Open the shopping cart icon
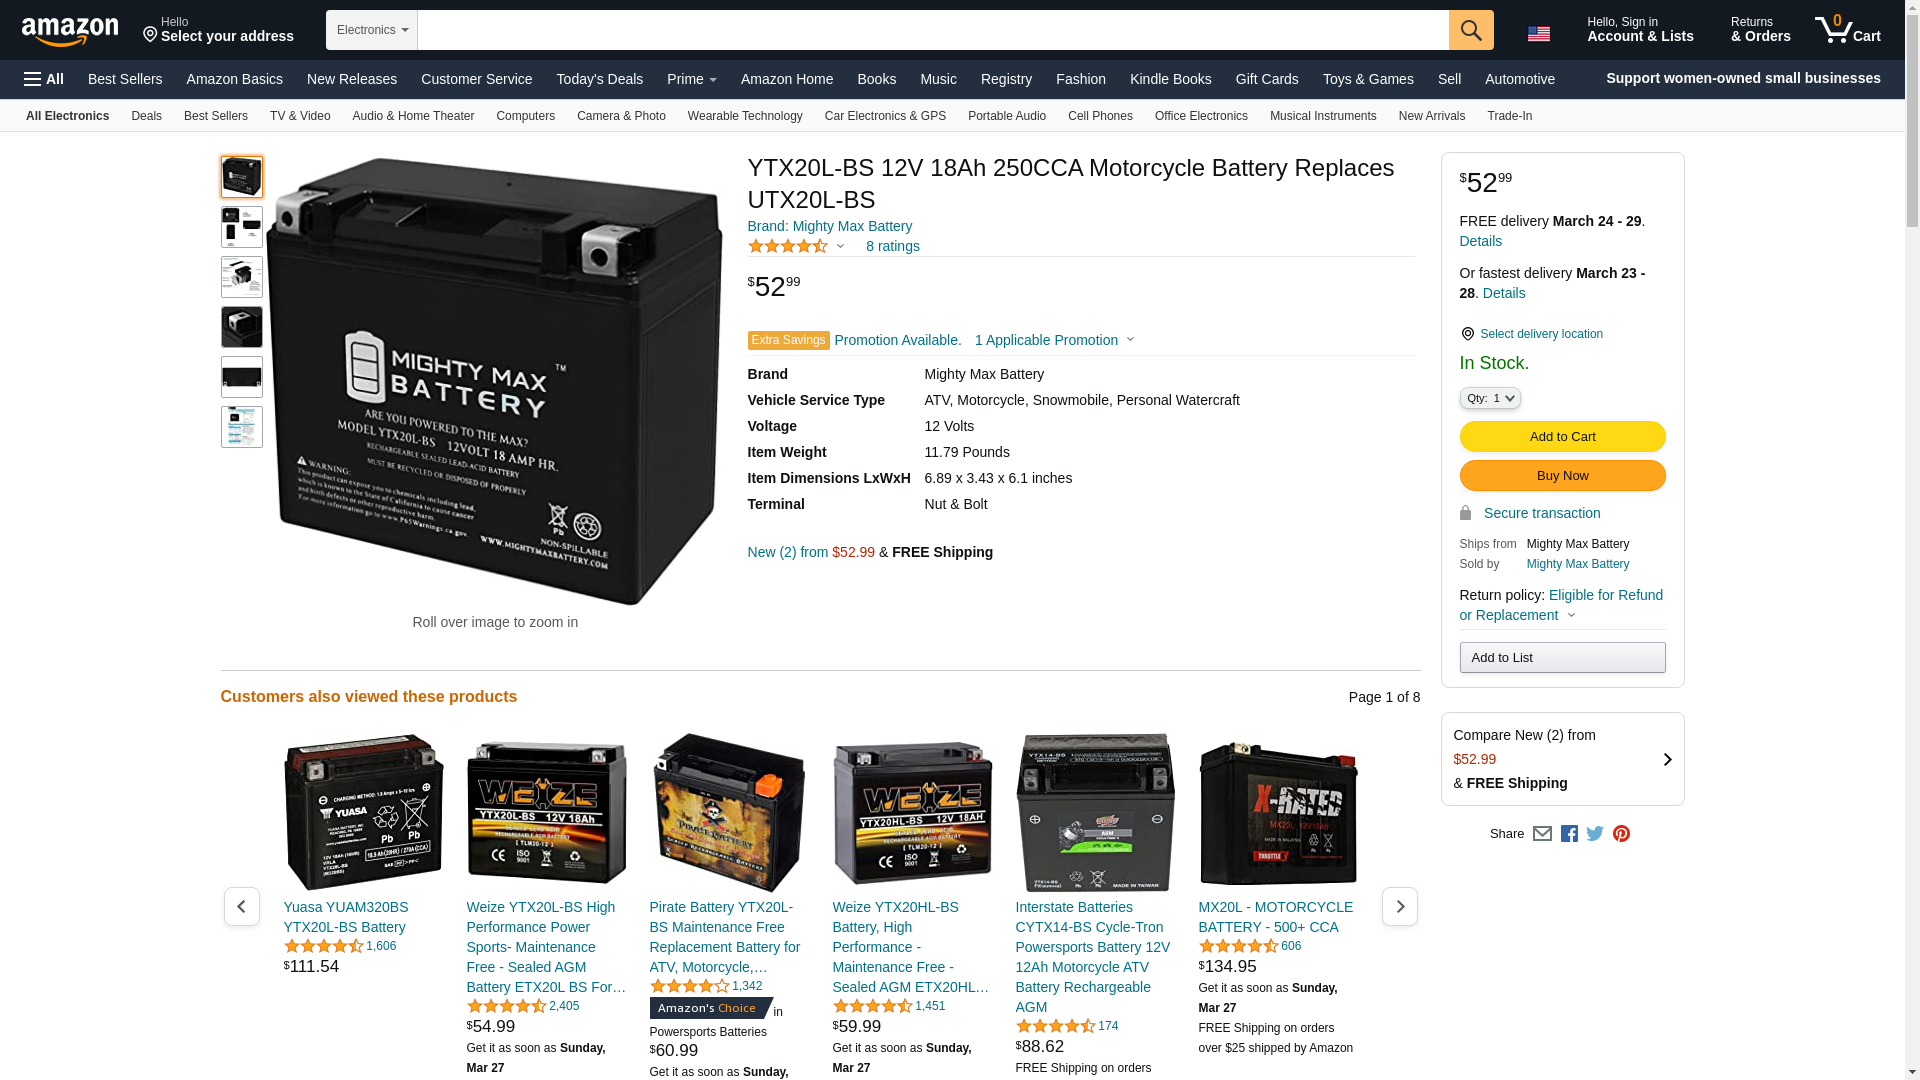 [x=1848, y=30]
